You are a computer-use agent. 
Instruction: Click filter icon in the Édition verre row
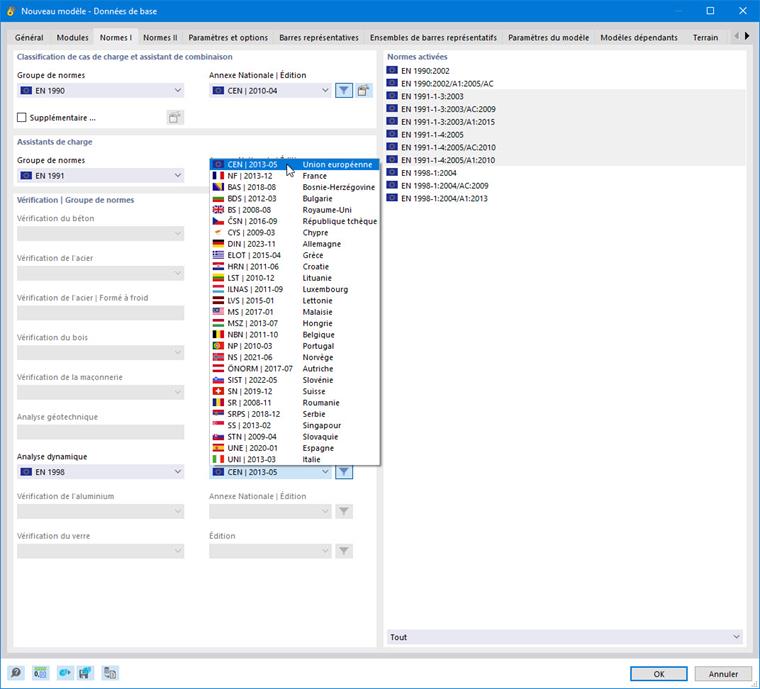(344, 551)
